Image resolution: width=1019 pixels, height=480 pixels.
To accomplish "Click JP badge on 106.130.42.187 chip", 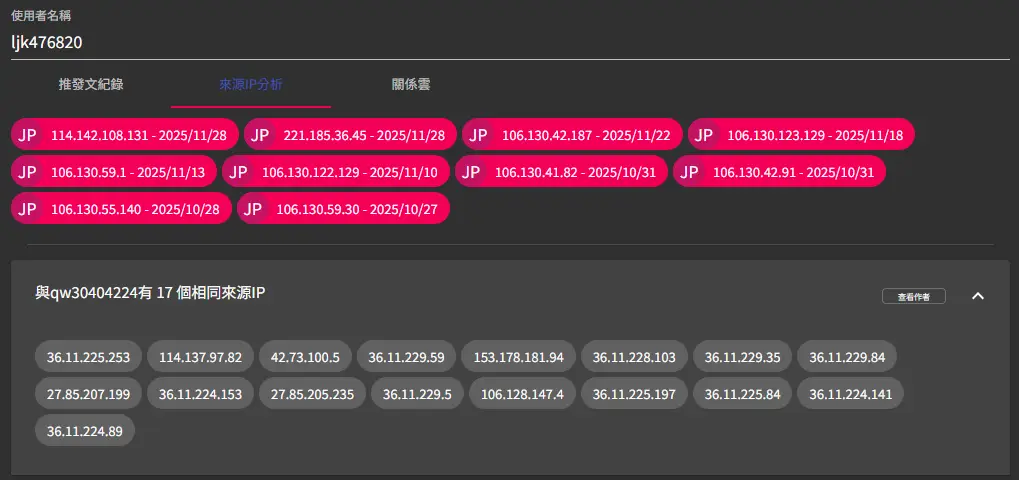I will tap(478, 135).
